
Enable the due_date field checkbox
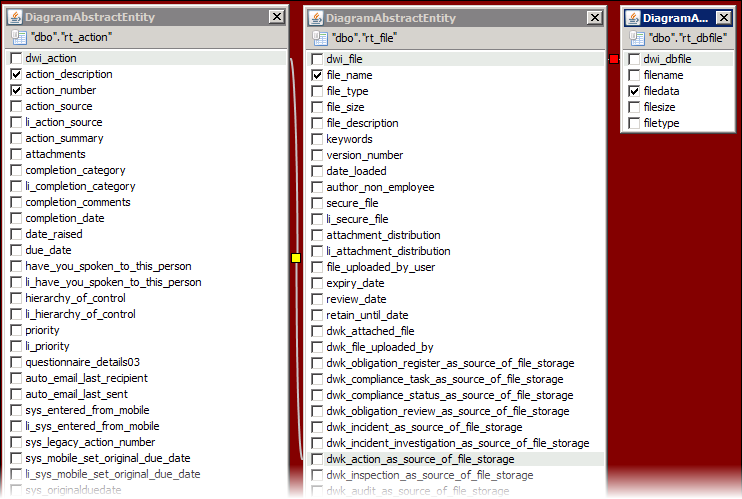[16, 251]
